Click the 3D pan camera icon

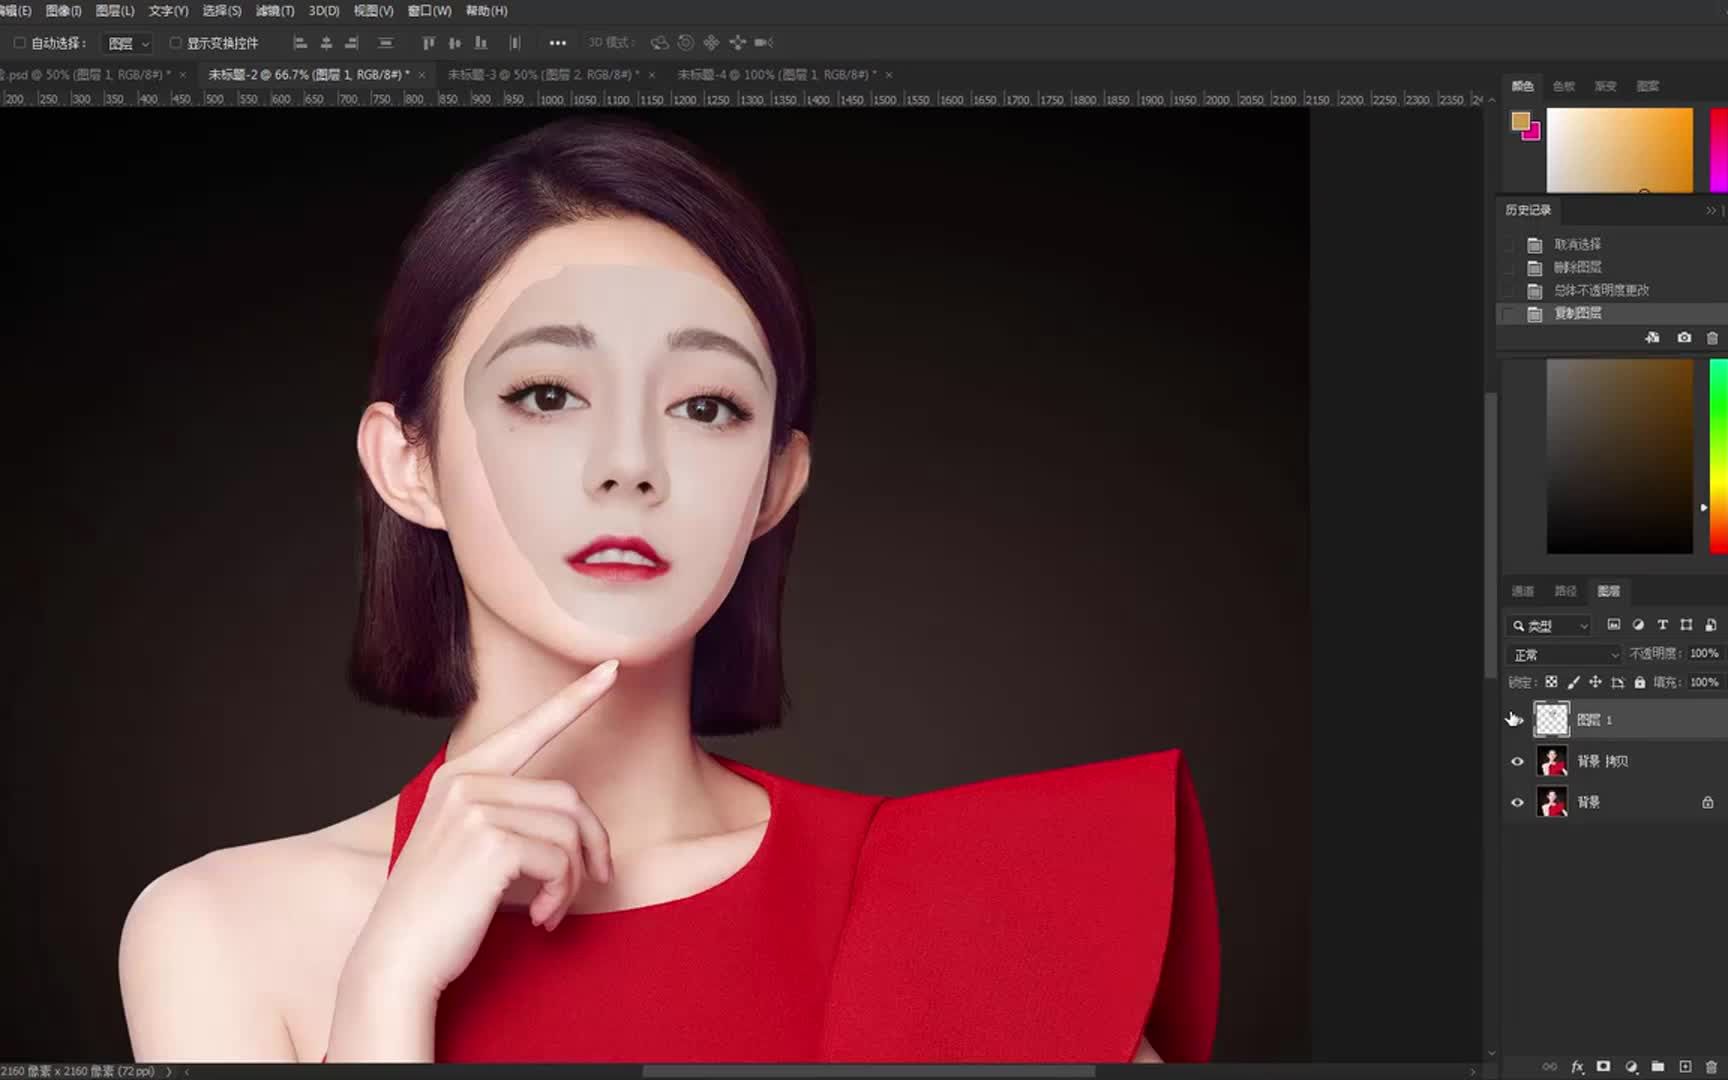point(711,43)
